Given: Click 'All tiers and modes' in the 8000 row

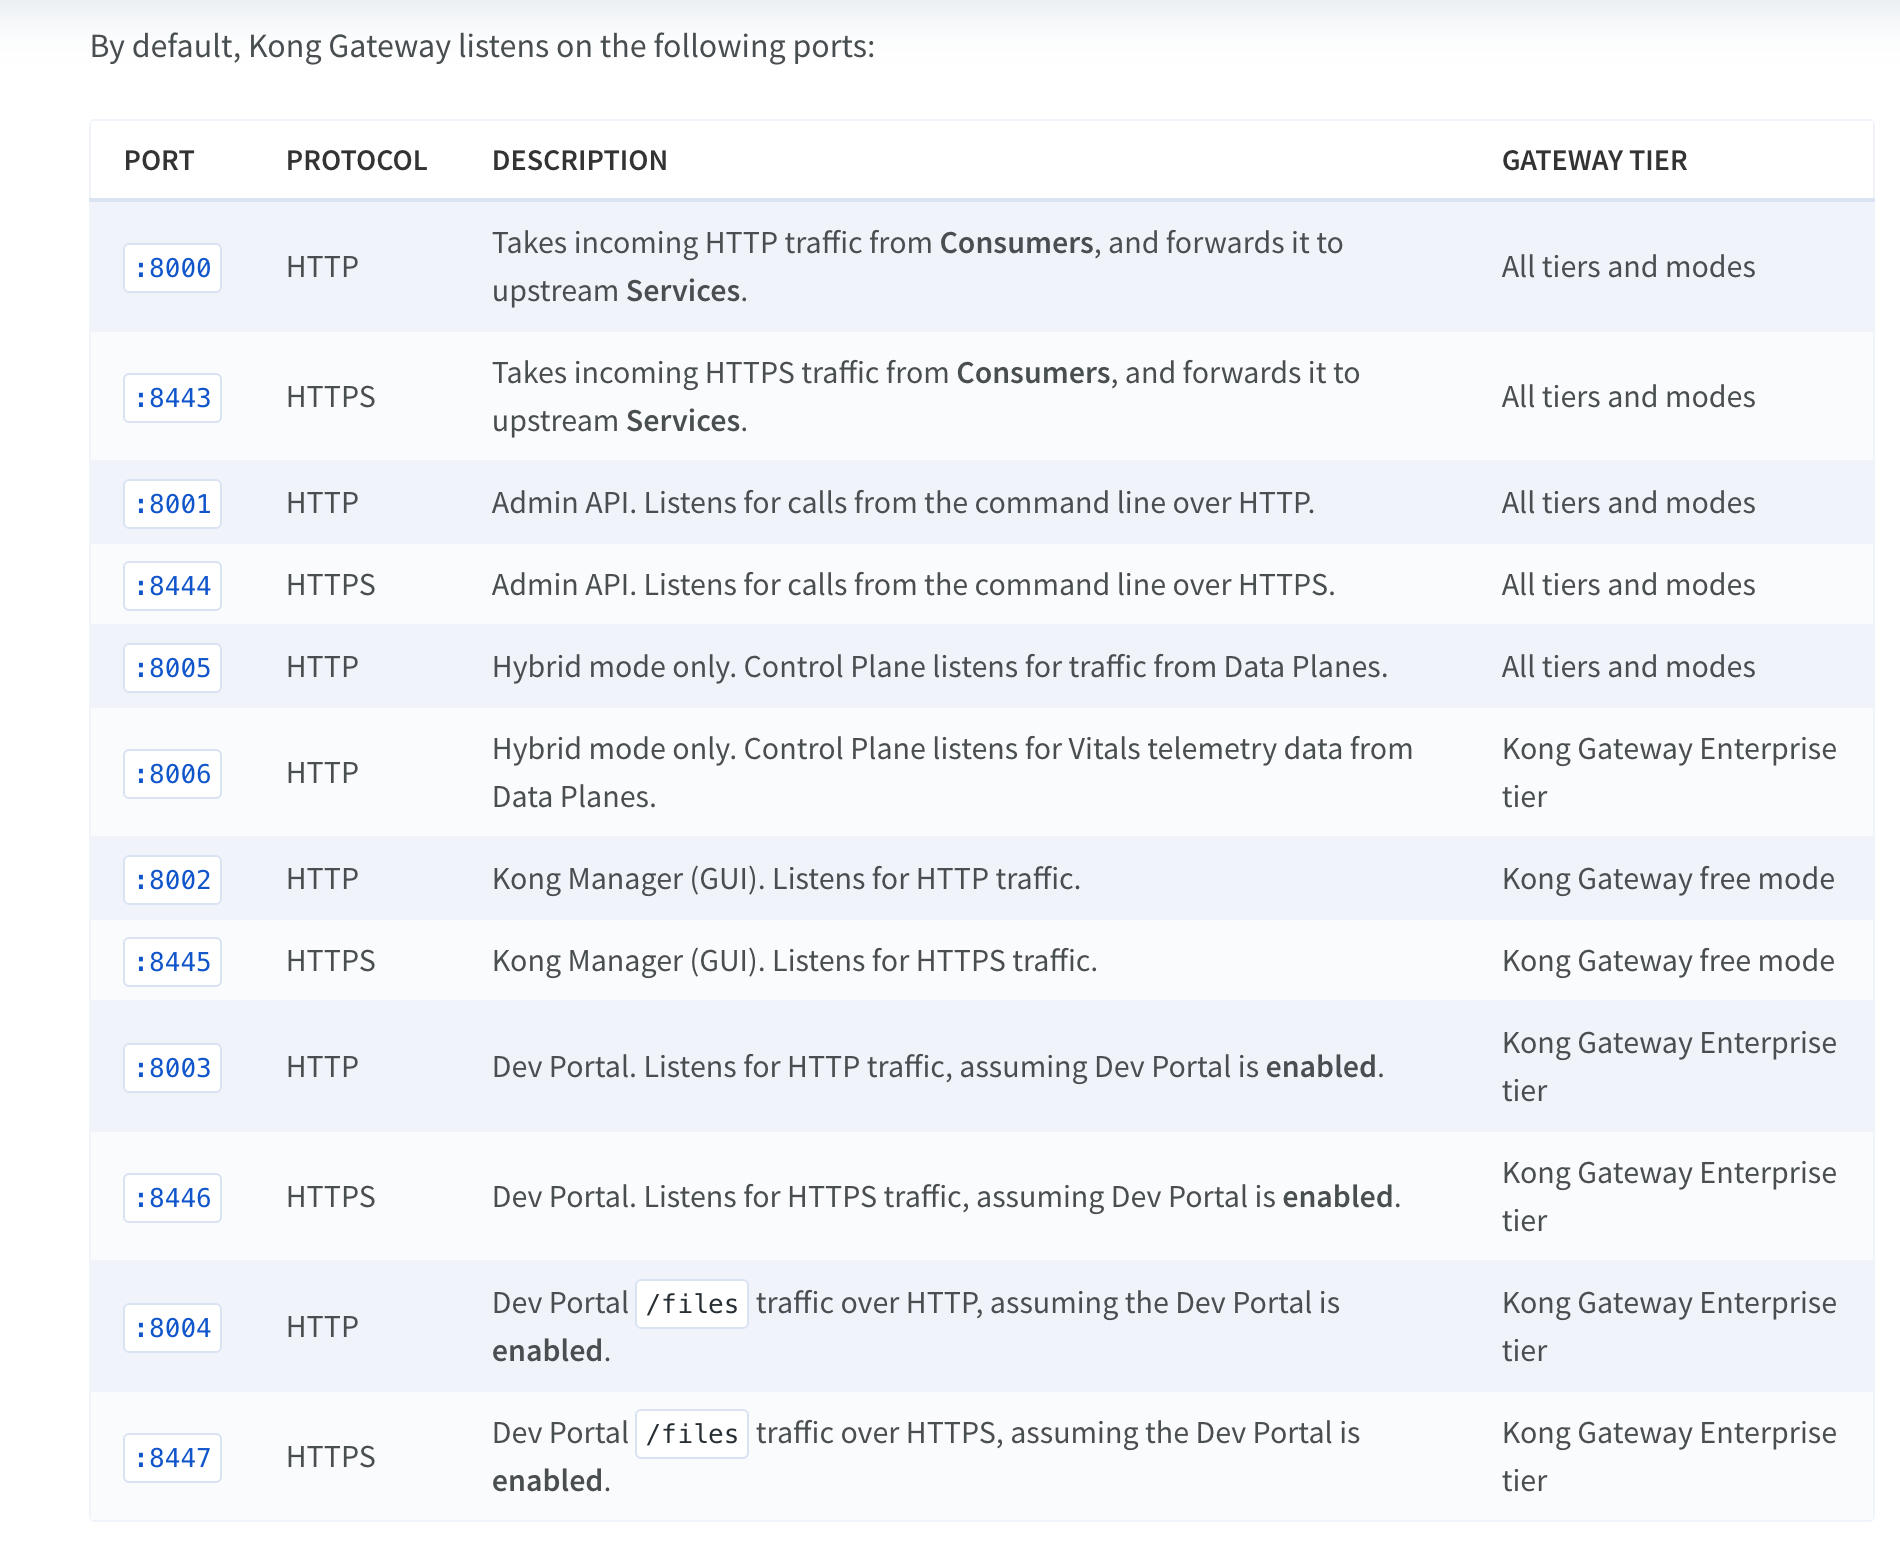Looking at the screenshot, I should [1628, 267].
